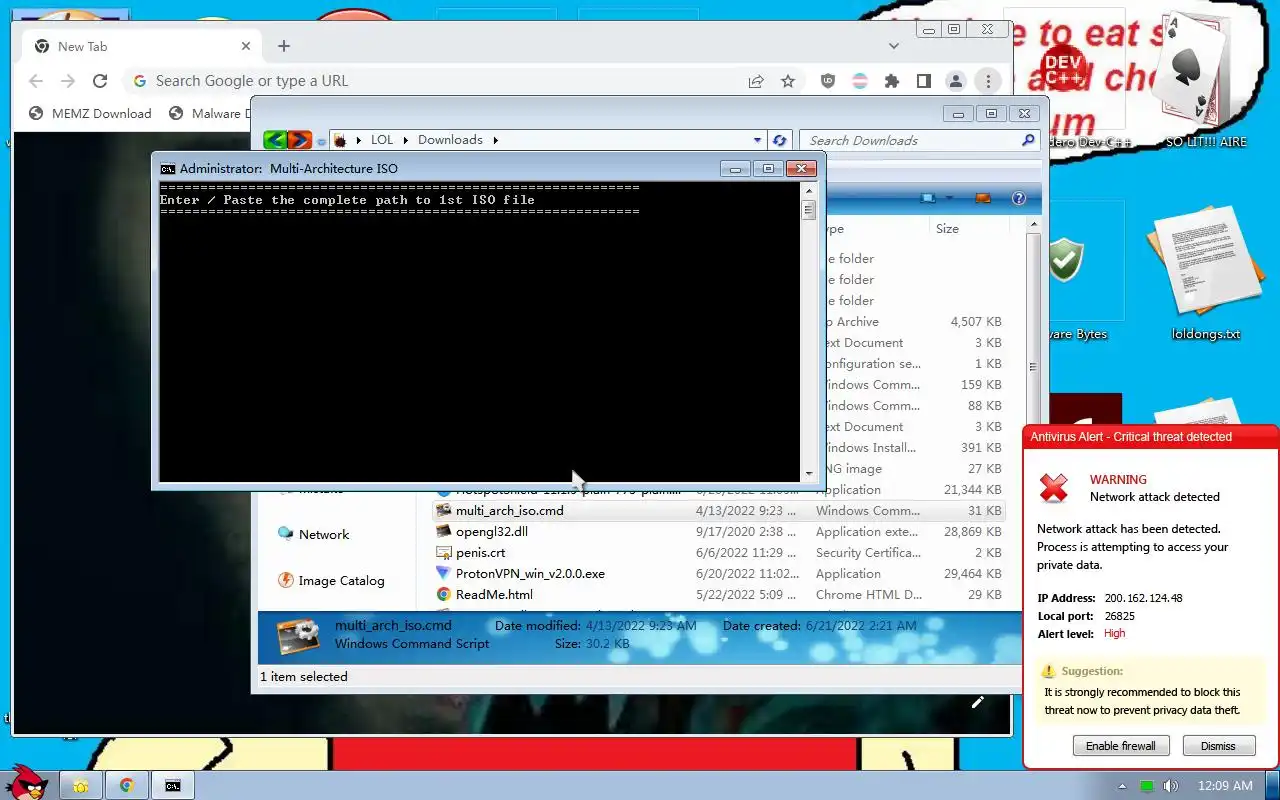Dismiss the antivirus alert

(1218, 746)
